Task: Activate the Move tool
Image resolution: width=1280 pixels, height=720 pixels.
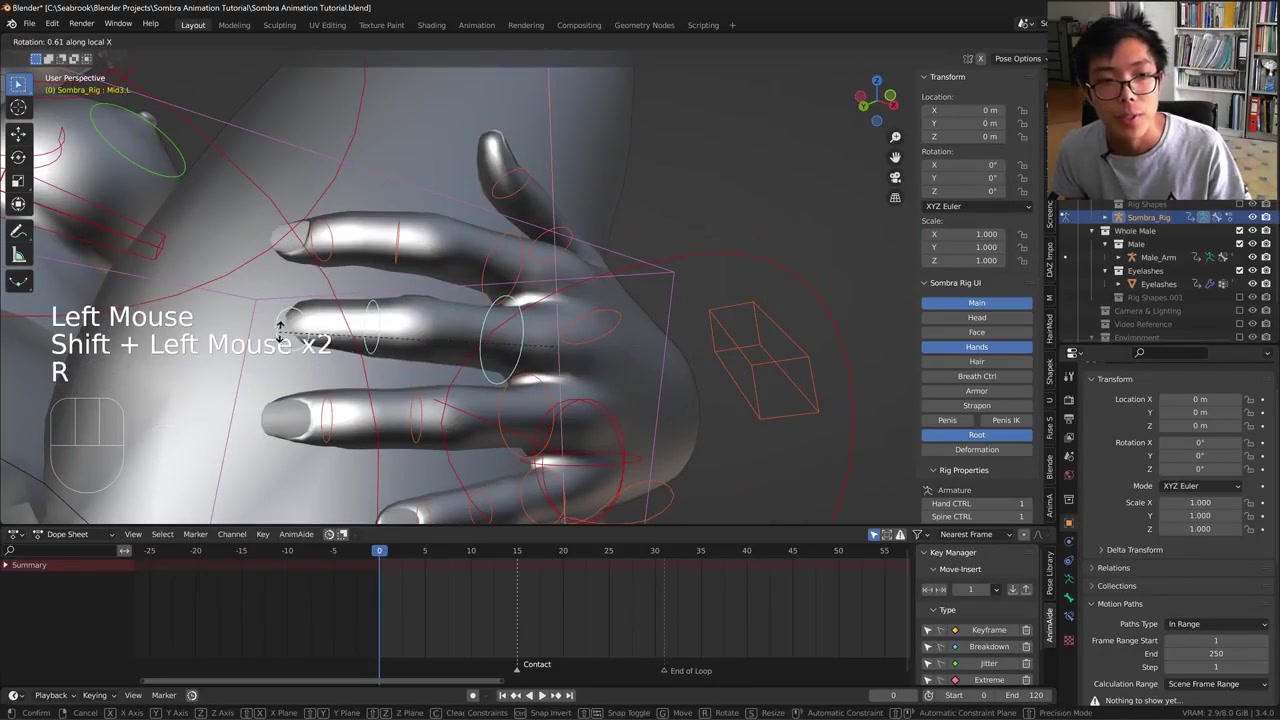Action: [x=18, y=134]
